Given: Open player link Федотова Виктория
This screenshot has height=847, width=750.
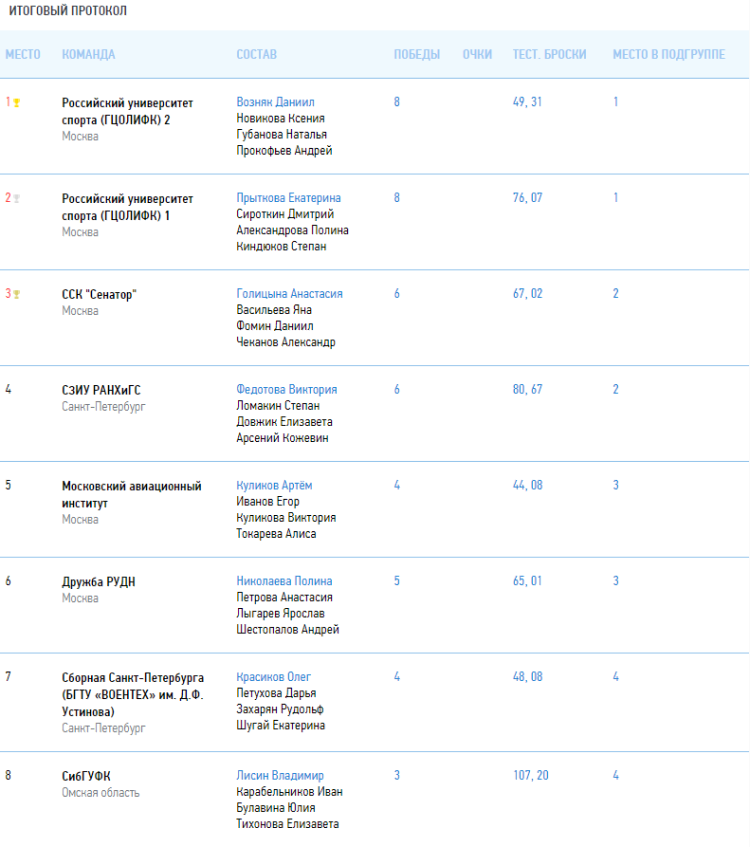Looking at the screenshot, I should tap(286, 389).
